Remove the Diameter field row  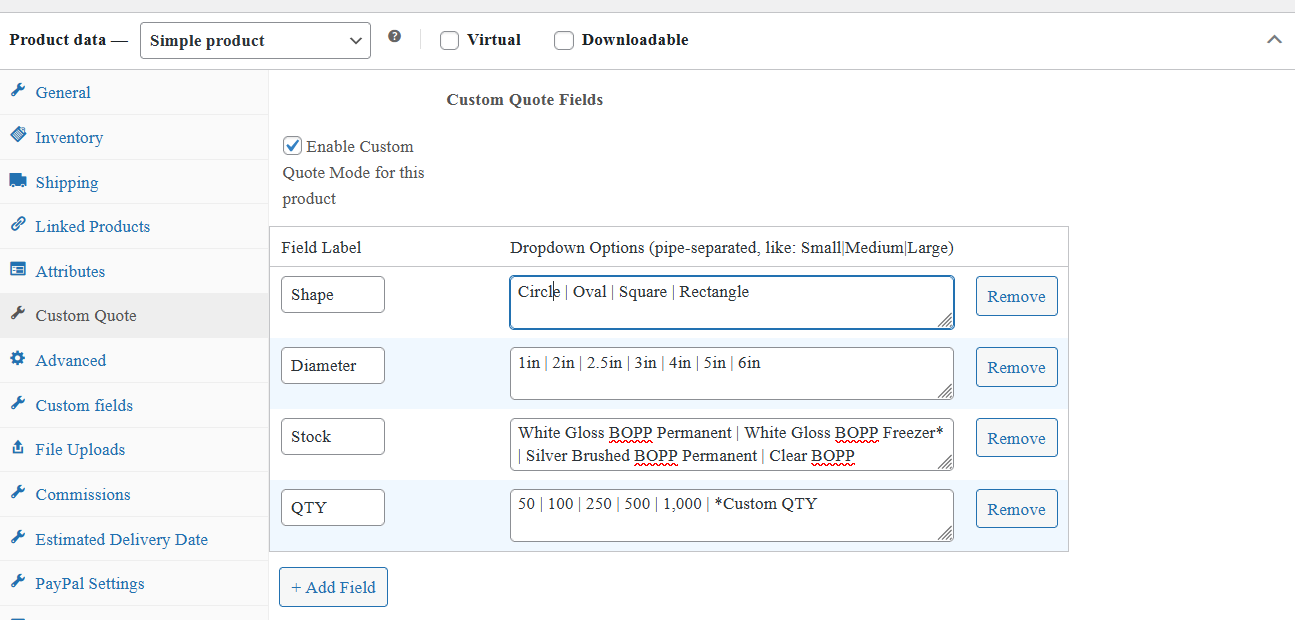coord(1016,367)
